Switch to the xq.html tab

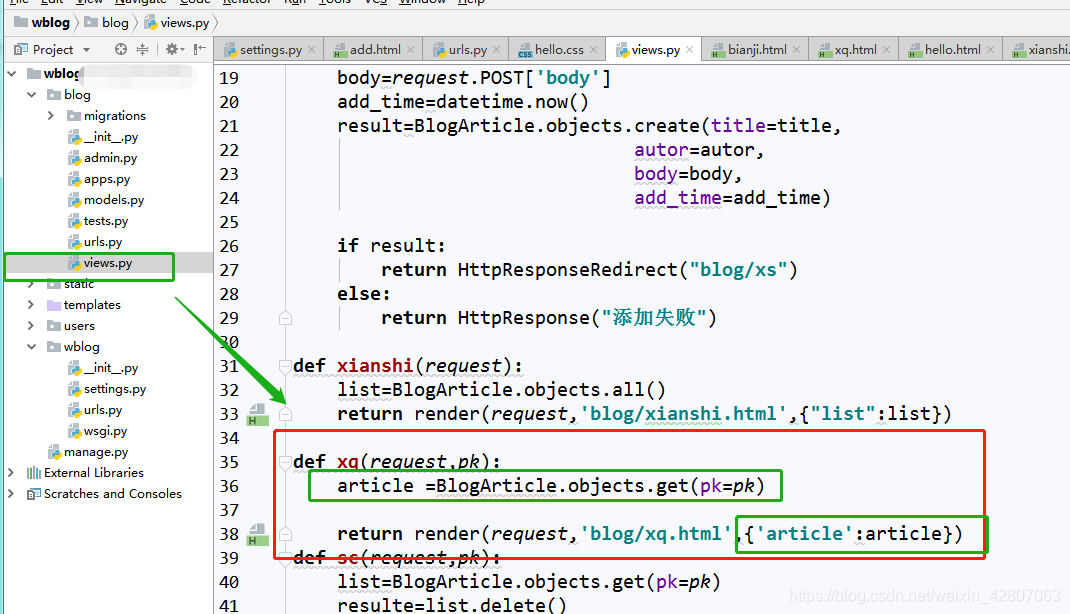855,50
